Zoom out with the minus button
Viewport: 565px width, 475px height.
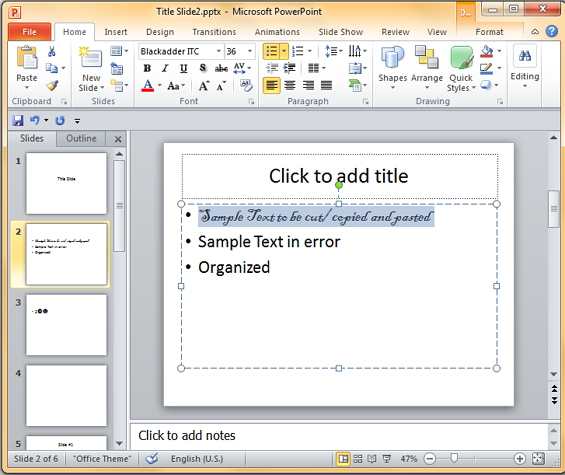click(x=430, y=458)
